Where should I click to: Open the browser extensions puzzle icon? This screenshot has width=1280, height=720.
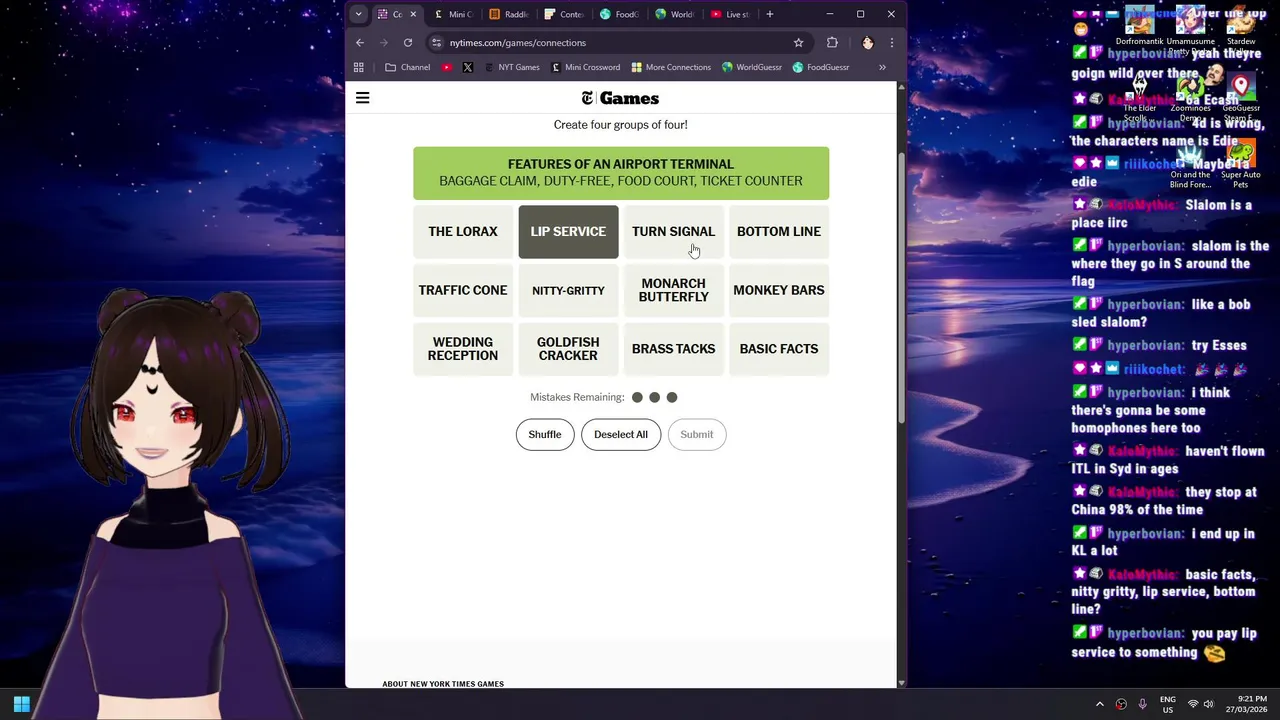832,43
